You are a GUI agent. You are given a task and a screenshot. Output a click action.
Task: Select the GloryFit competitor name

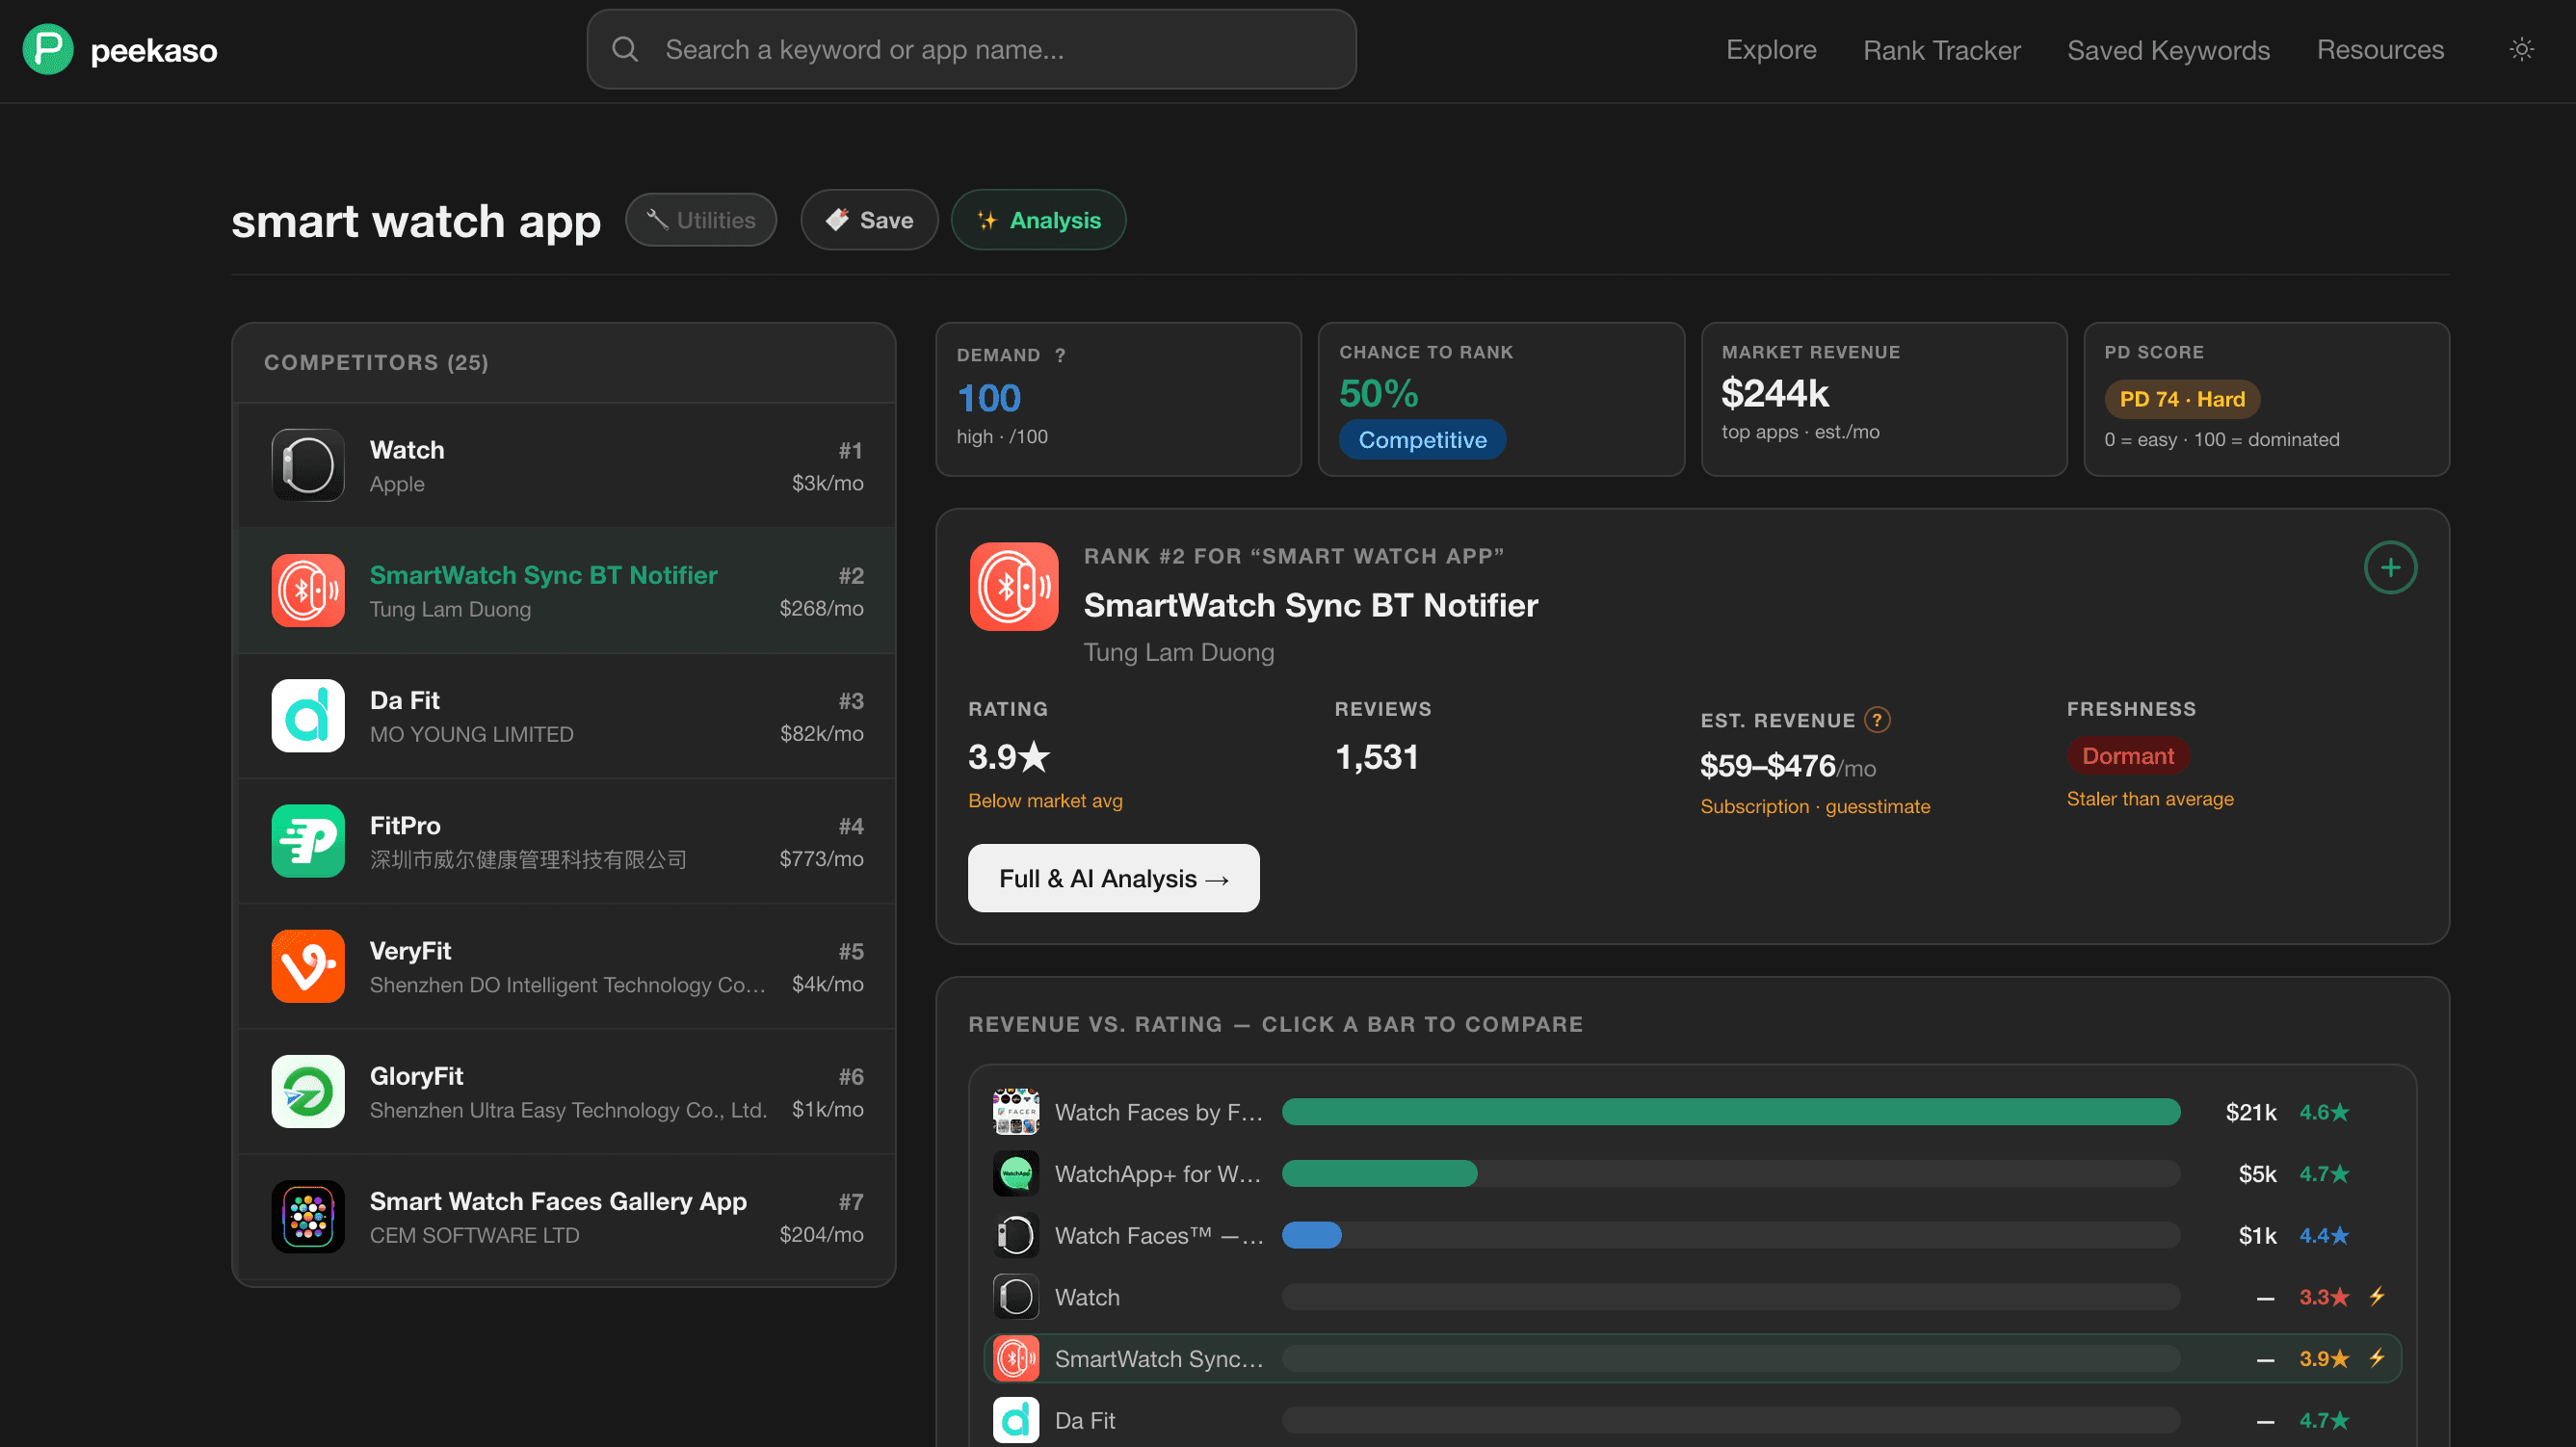[416, 1076]
